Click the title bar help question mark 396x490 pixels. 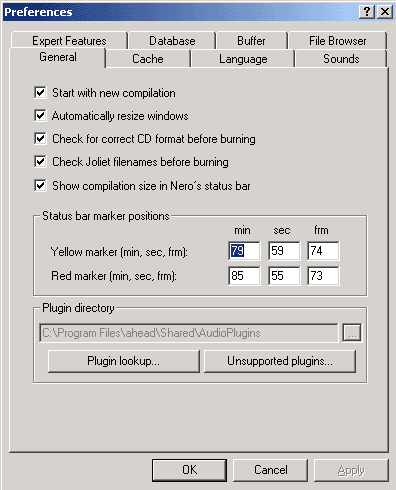point(367,12)
